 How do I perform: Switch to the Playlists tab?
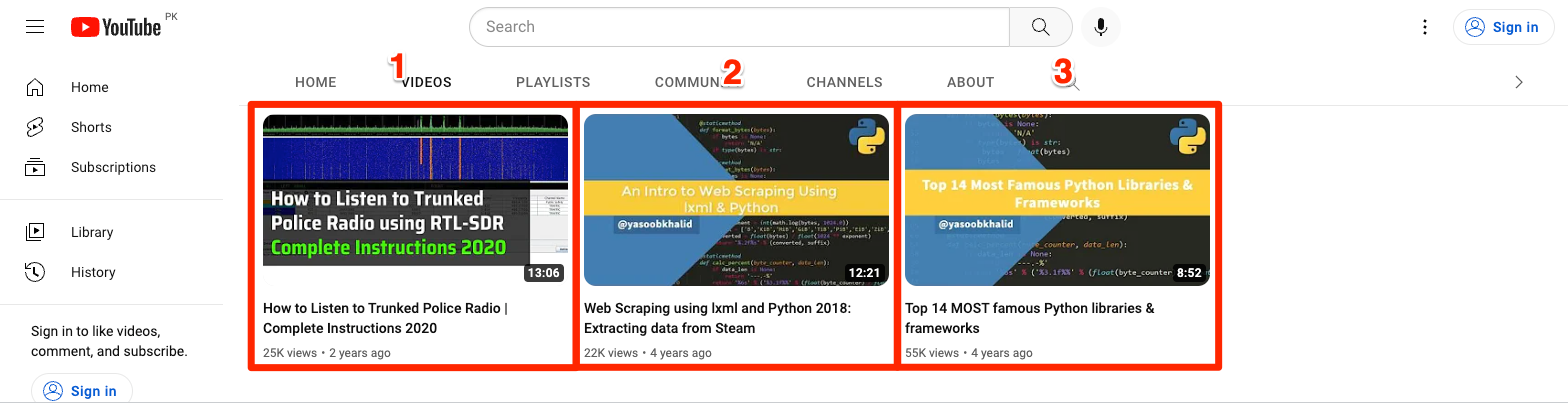pyautogui.click(x=553, y=83)
